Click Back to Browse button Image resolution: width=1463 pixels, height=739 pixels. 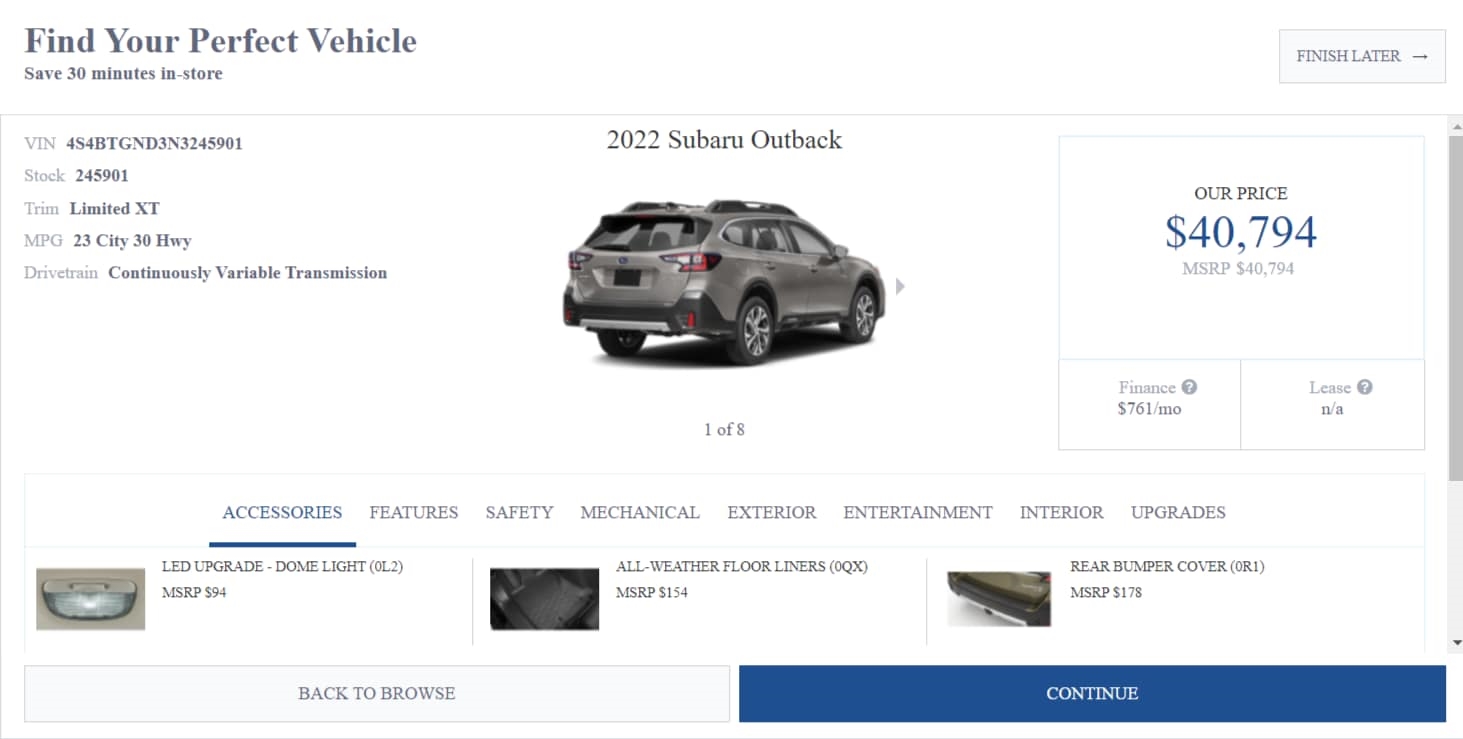[377, 693]
